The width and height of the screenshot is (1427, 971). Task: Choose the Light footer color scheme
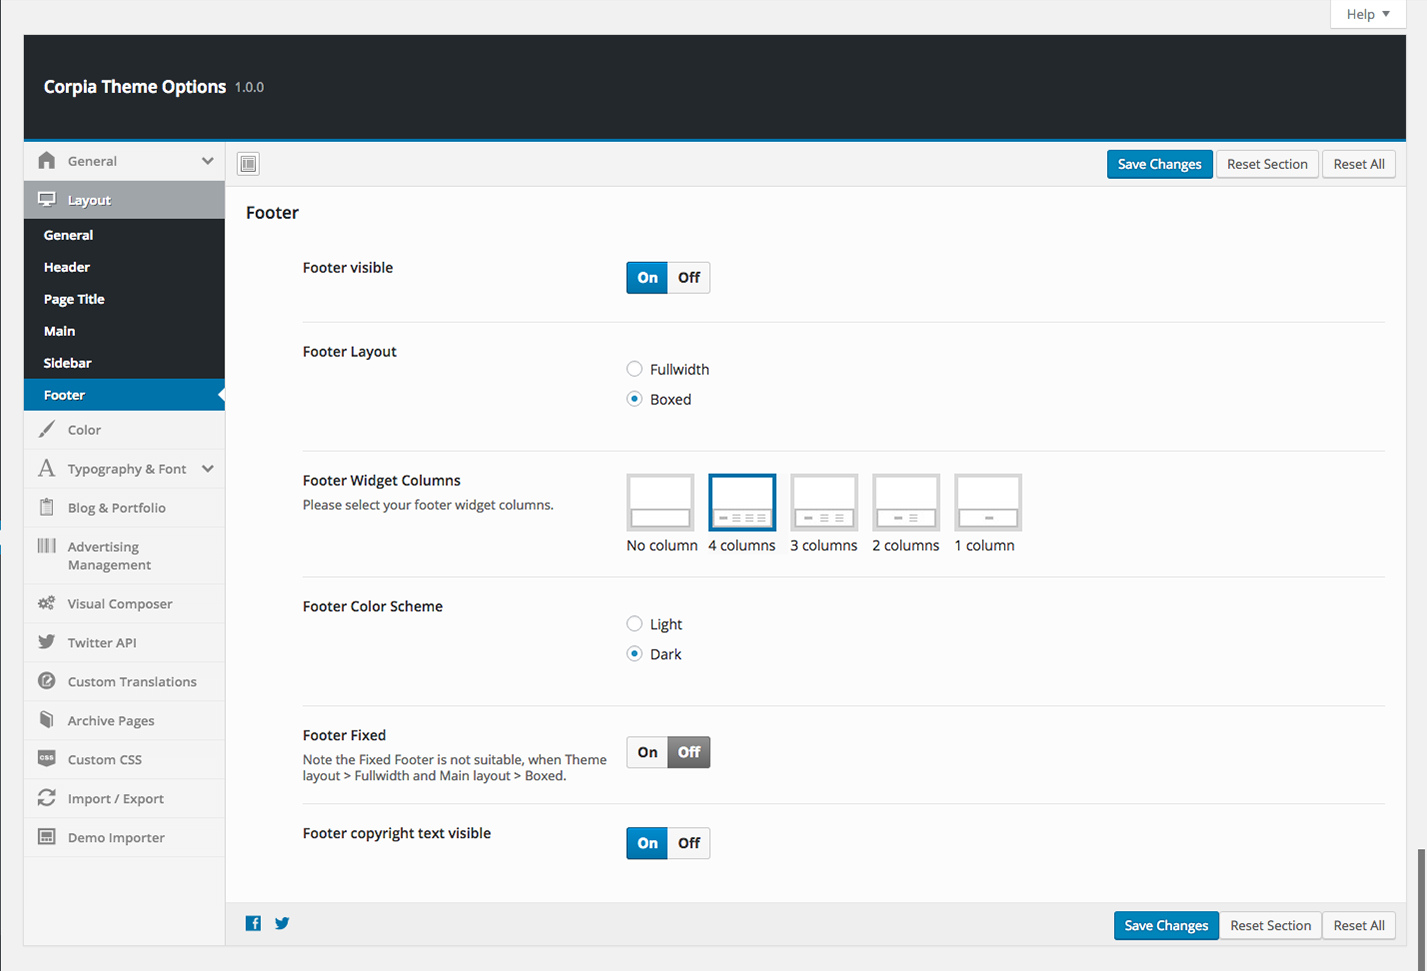(634, 624)
